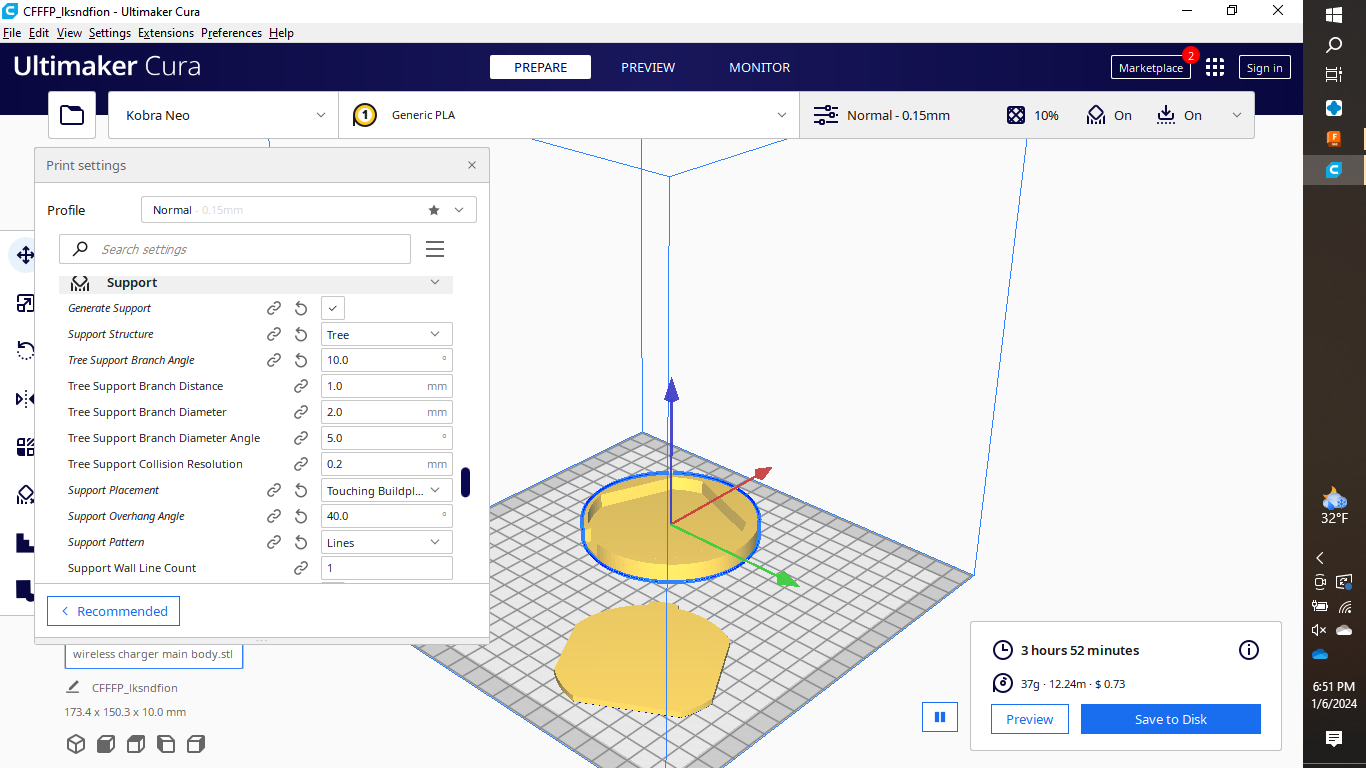The width and height of the screenshot is (1366, 768).
Task: Open the Generic PLA material dropdown
Action: tap(569, 115)
